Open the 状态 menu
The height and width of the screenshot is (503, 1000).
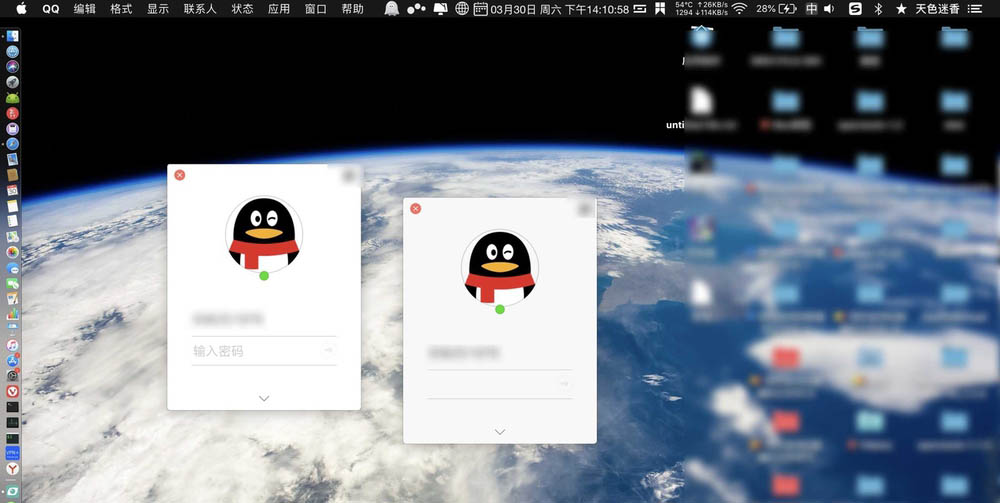coord(242,9)
